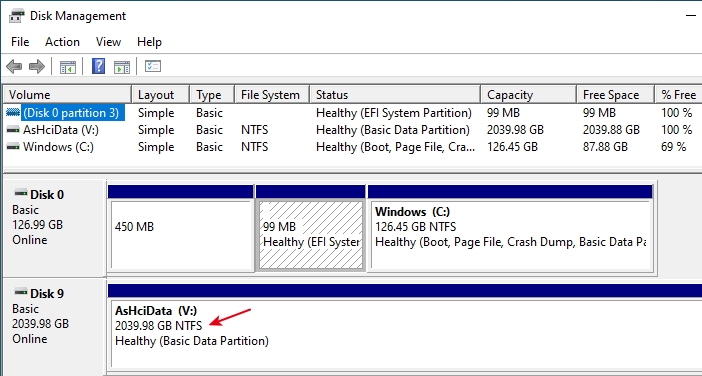The height and width of the screenshot is (376, 702).
Task: Sort by the Free Space column header
Action: pyautogui.click(x=615, y=95)
